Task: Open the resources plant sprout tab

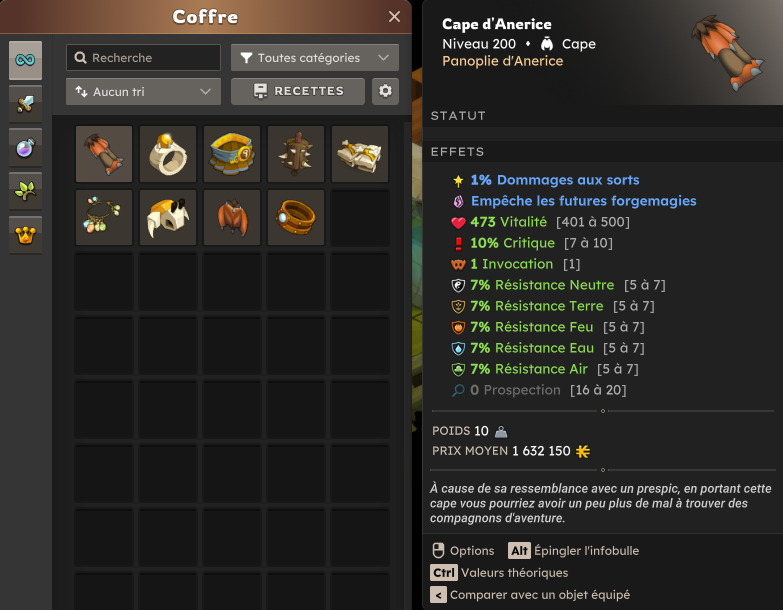Action: click(25, 191)
